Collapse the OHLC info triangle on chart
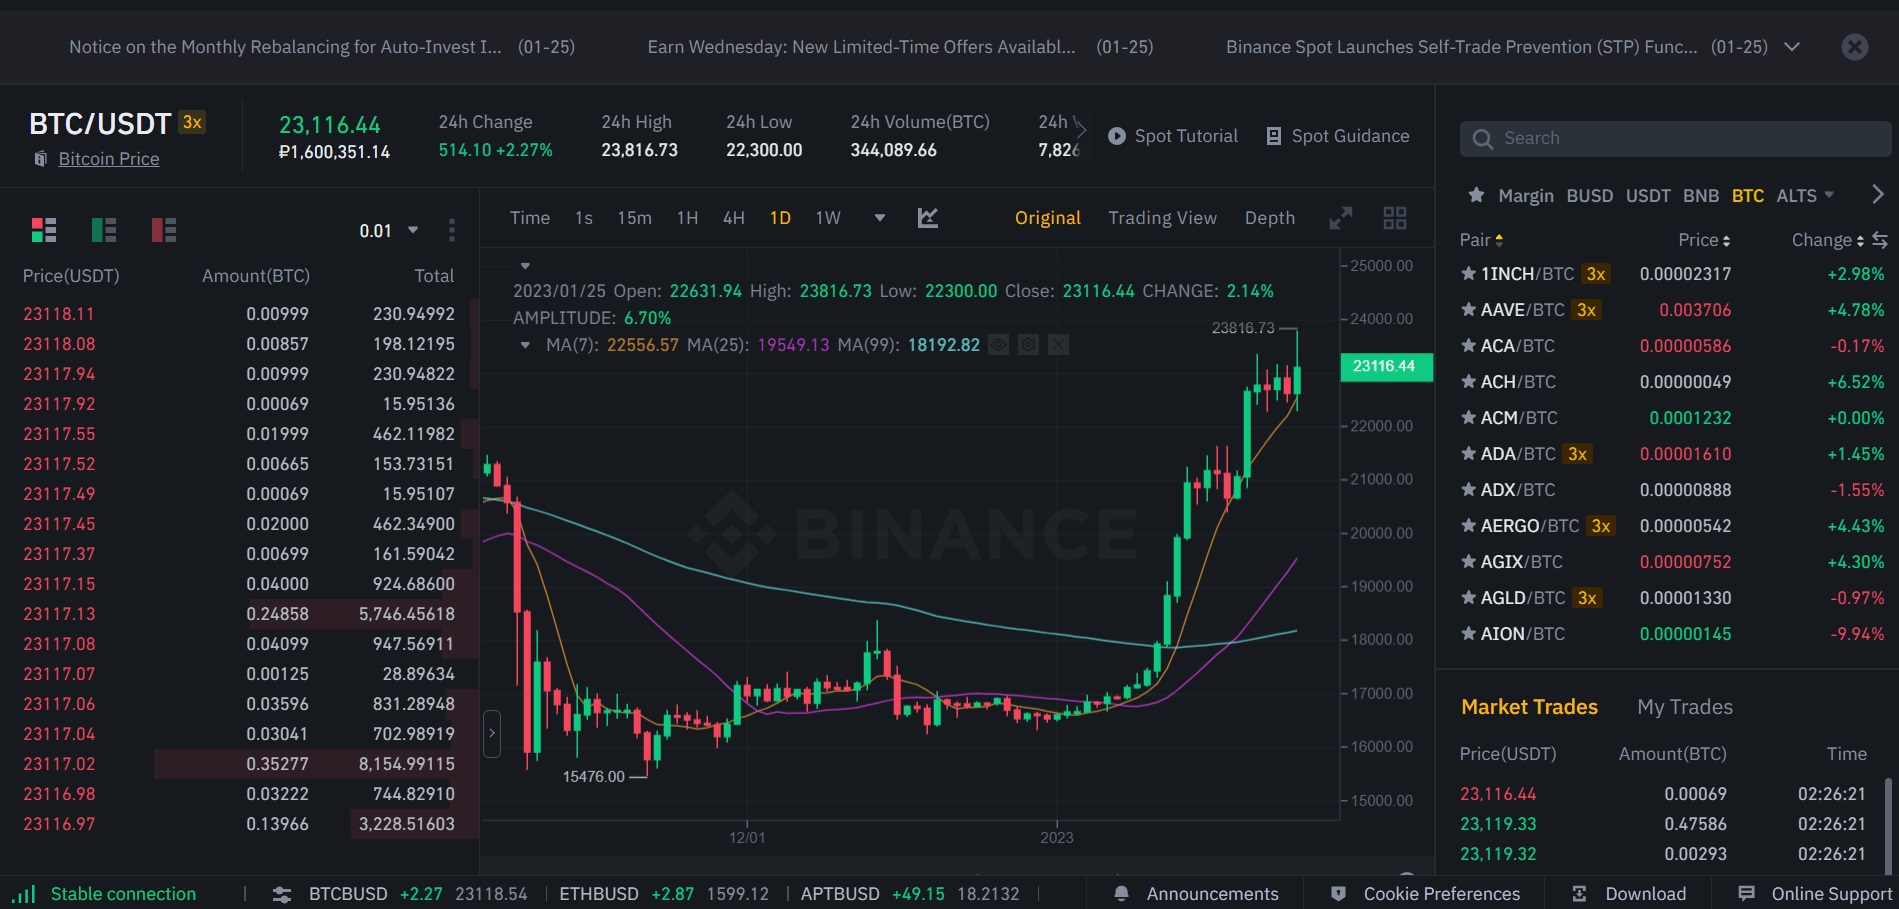 525,266
